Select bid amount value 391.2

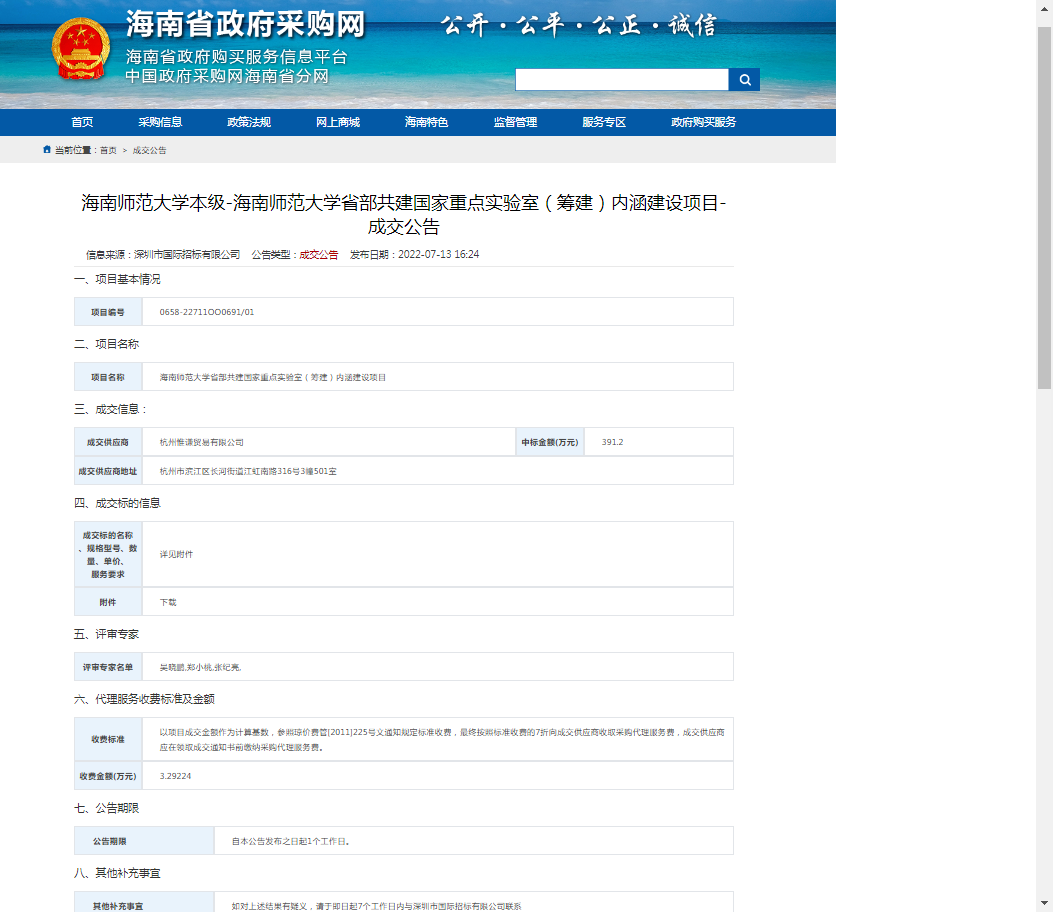(x=612, y=443)
